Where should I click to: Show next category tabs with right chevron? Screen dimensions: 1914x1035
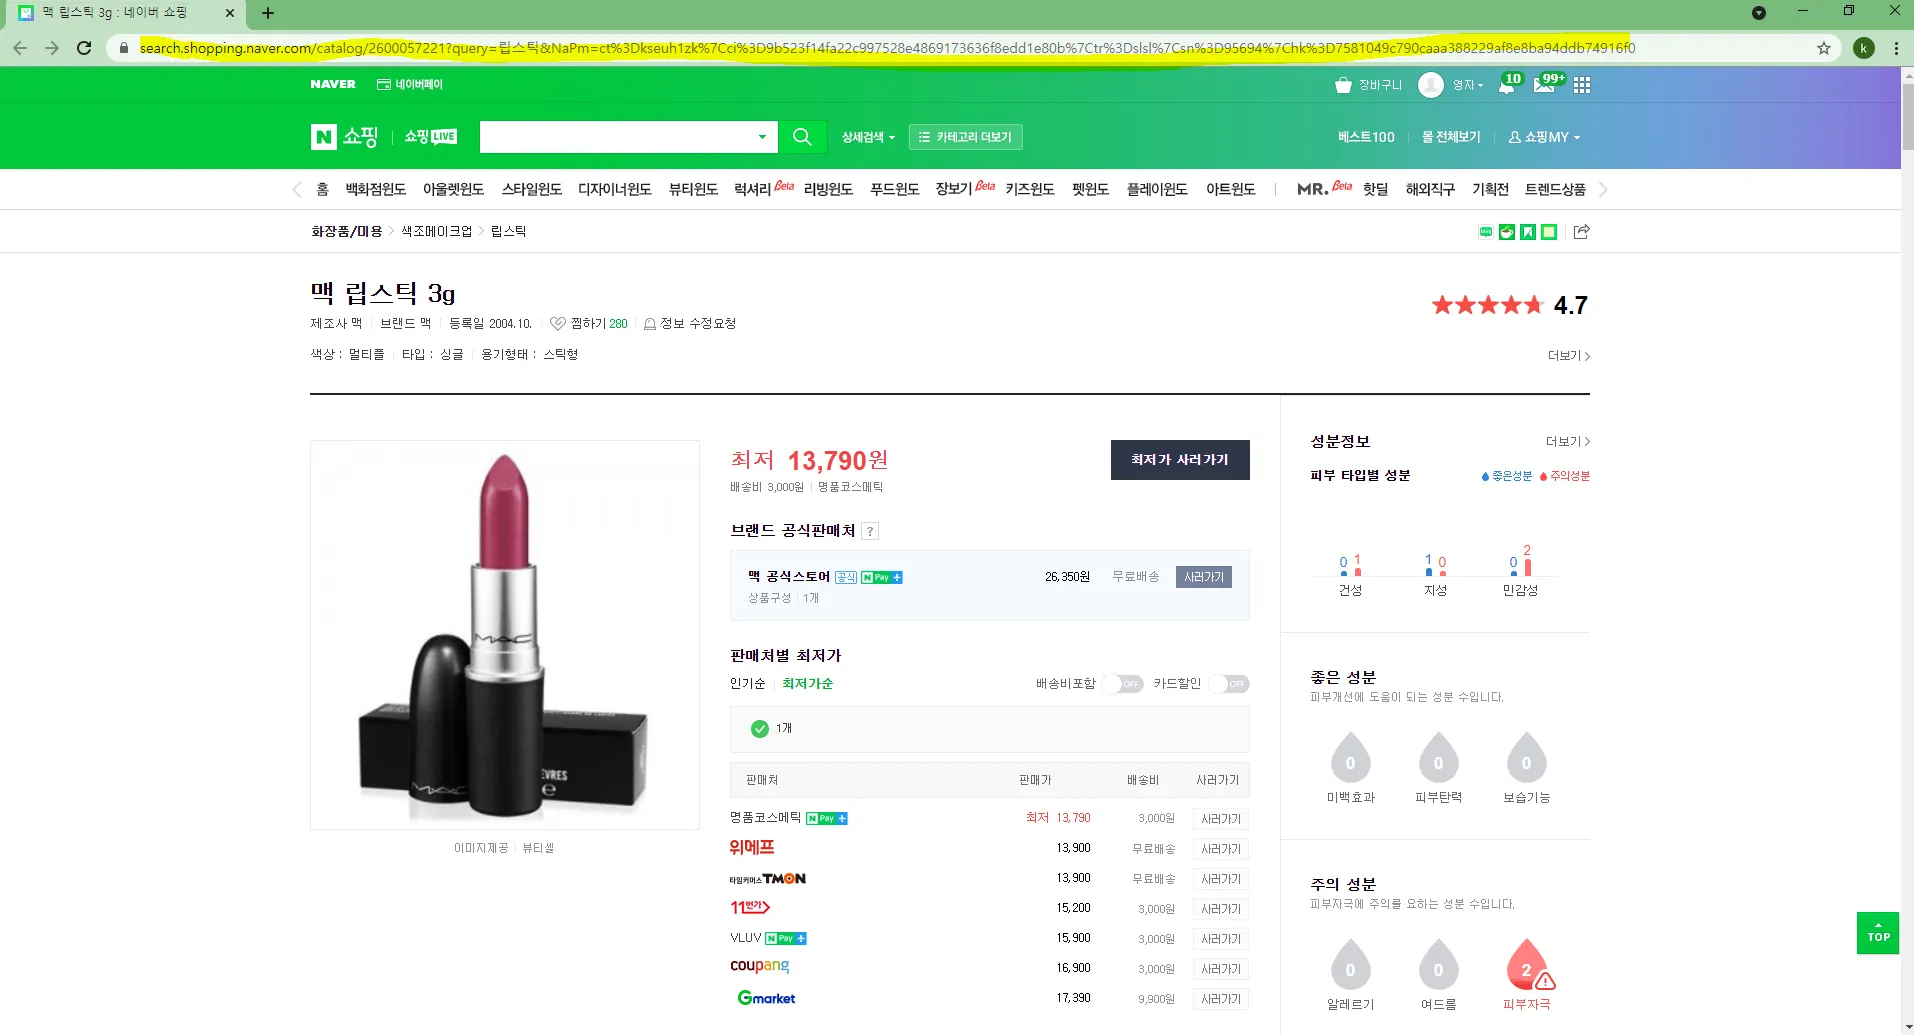pyautogui.click(x=1603, y=190)
